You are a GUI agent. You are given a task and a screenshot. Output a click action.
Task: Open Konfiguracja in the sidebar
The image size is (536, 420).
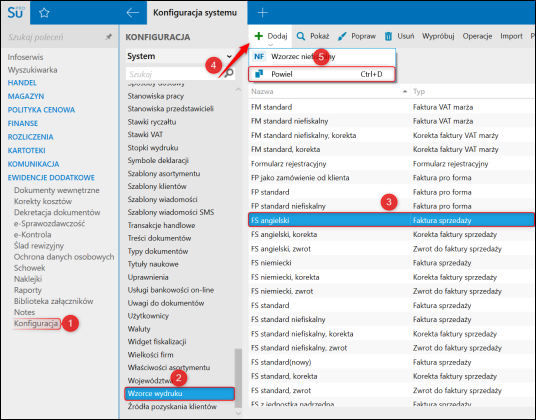[x=36, y=323]
